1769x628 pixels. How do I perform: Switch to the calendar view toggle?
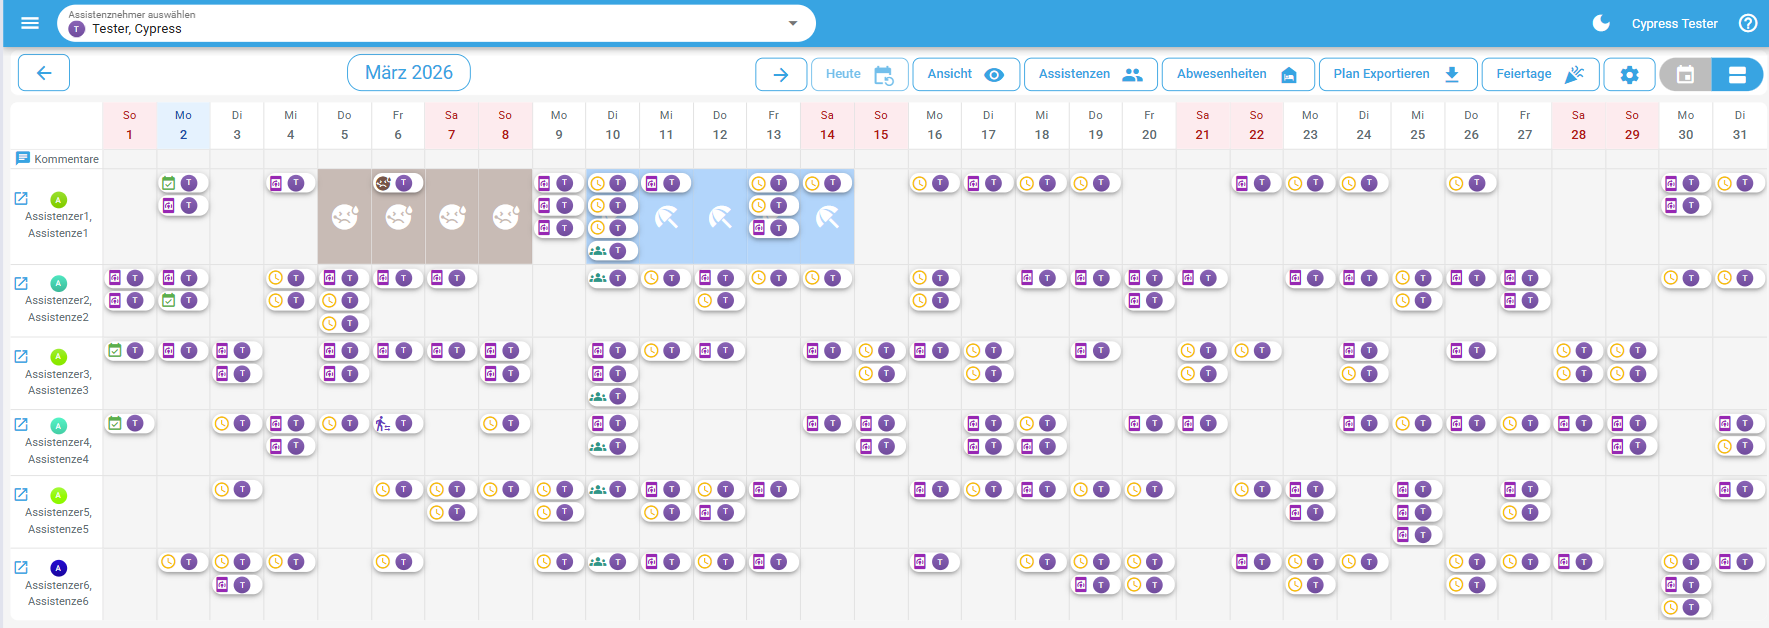pyautogui.click(x=1685, y=75)
